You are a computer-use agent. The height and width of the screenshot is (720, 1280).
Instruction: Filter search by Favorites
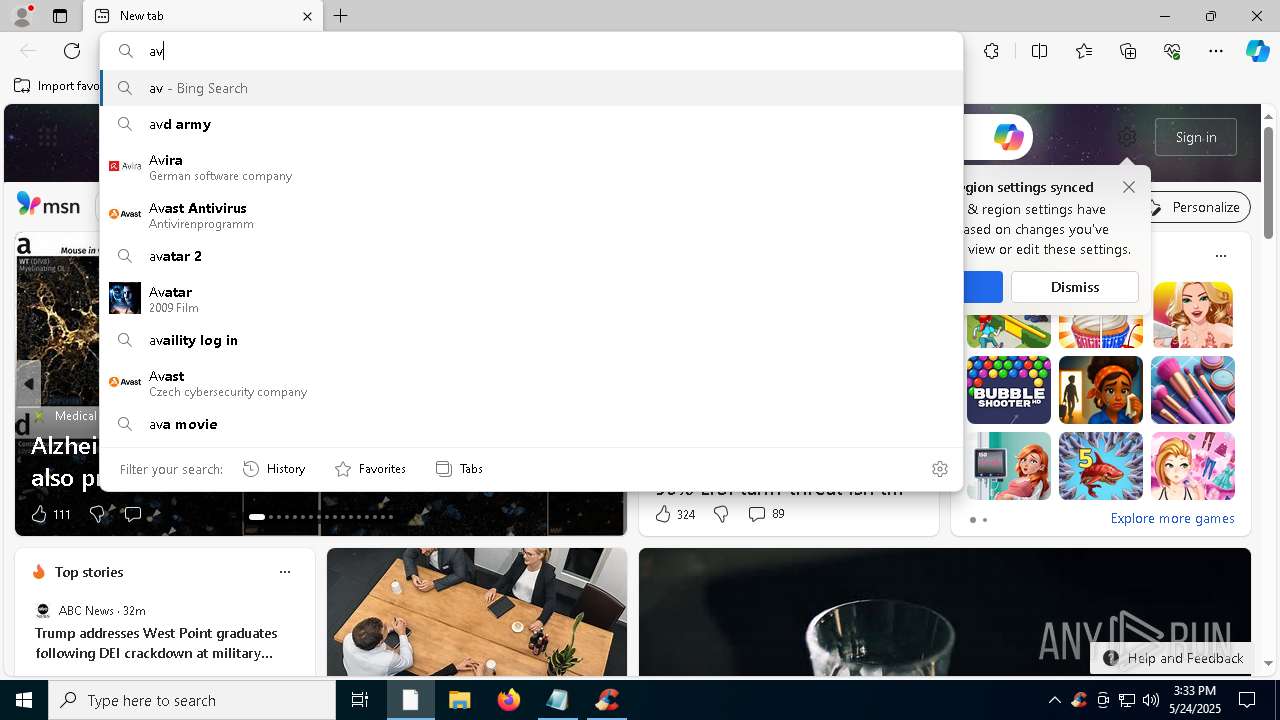(370, 468)
